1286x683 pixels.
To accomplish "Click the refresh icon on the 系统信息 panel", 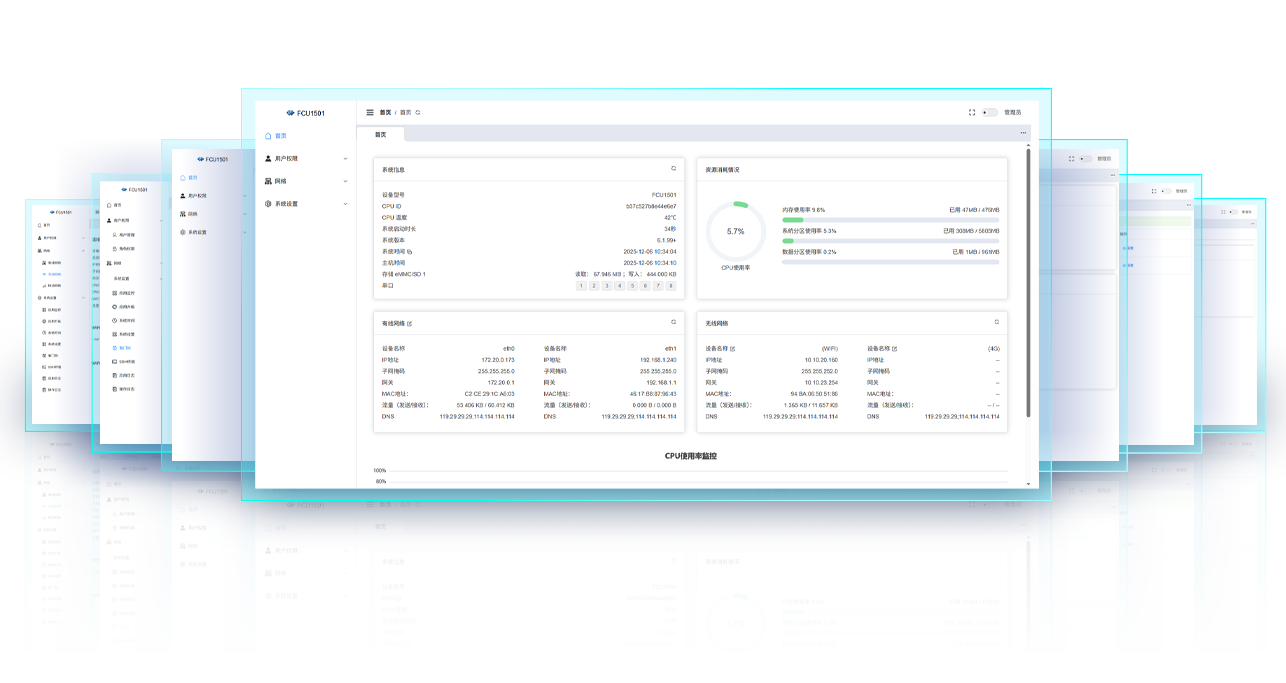I will tap(671, 168).
